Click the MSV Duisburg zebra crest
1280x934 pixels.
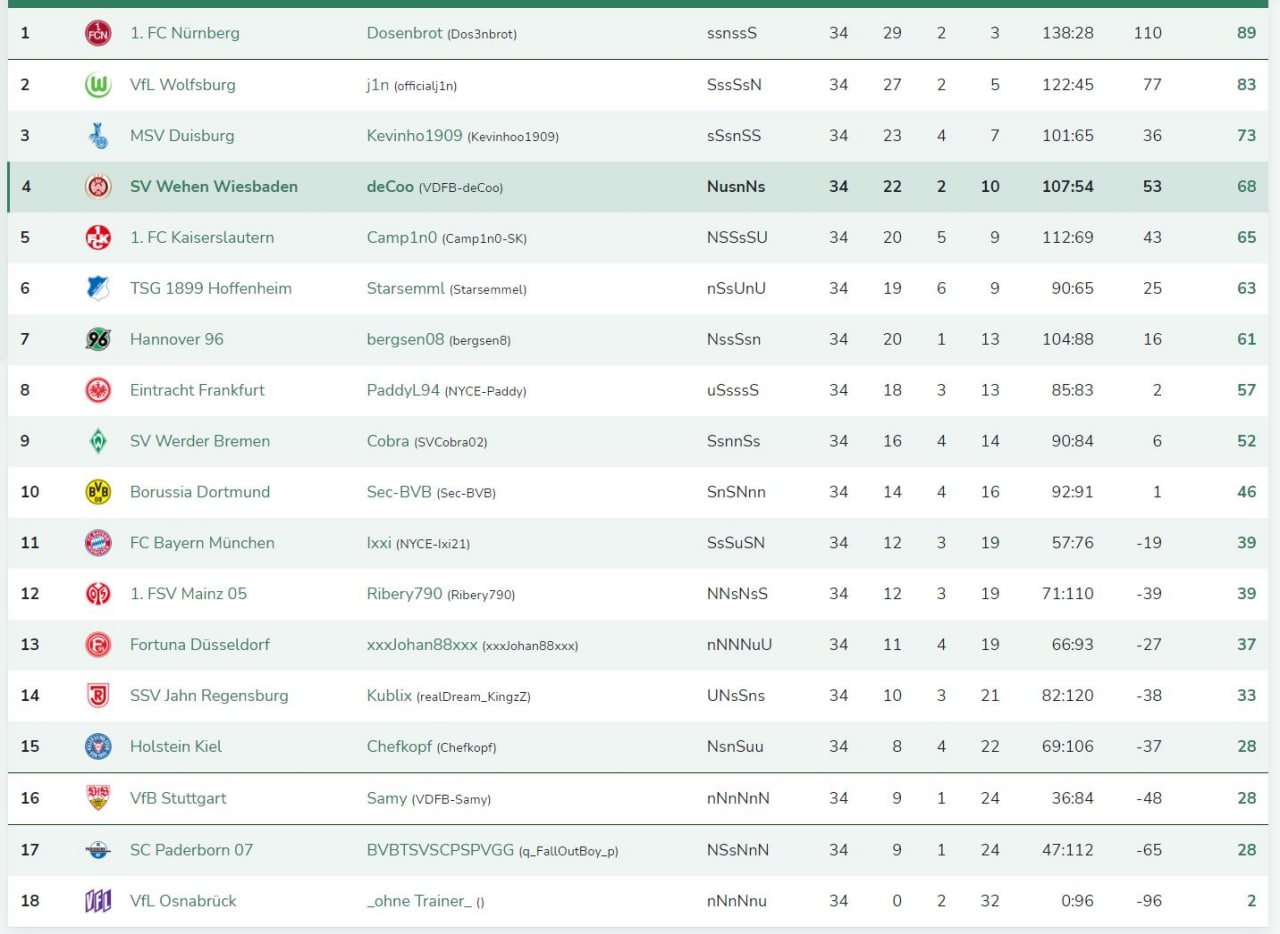[98, 135]
